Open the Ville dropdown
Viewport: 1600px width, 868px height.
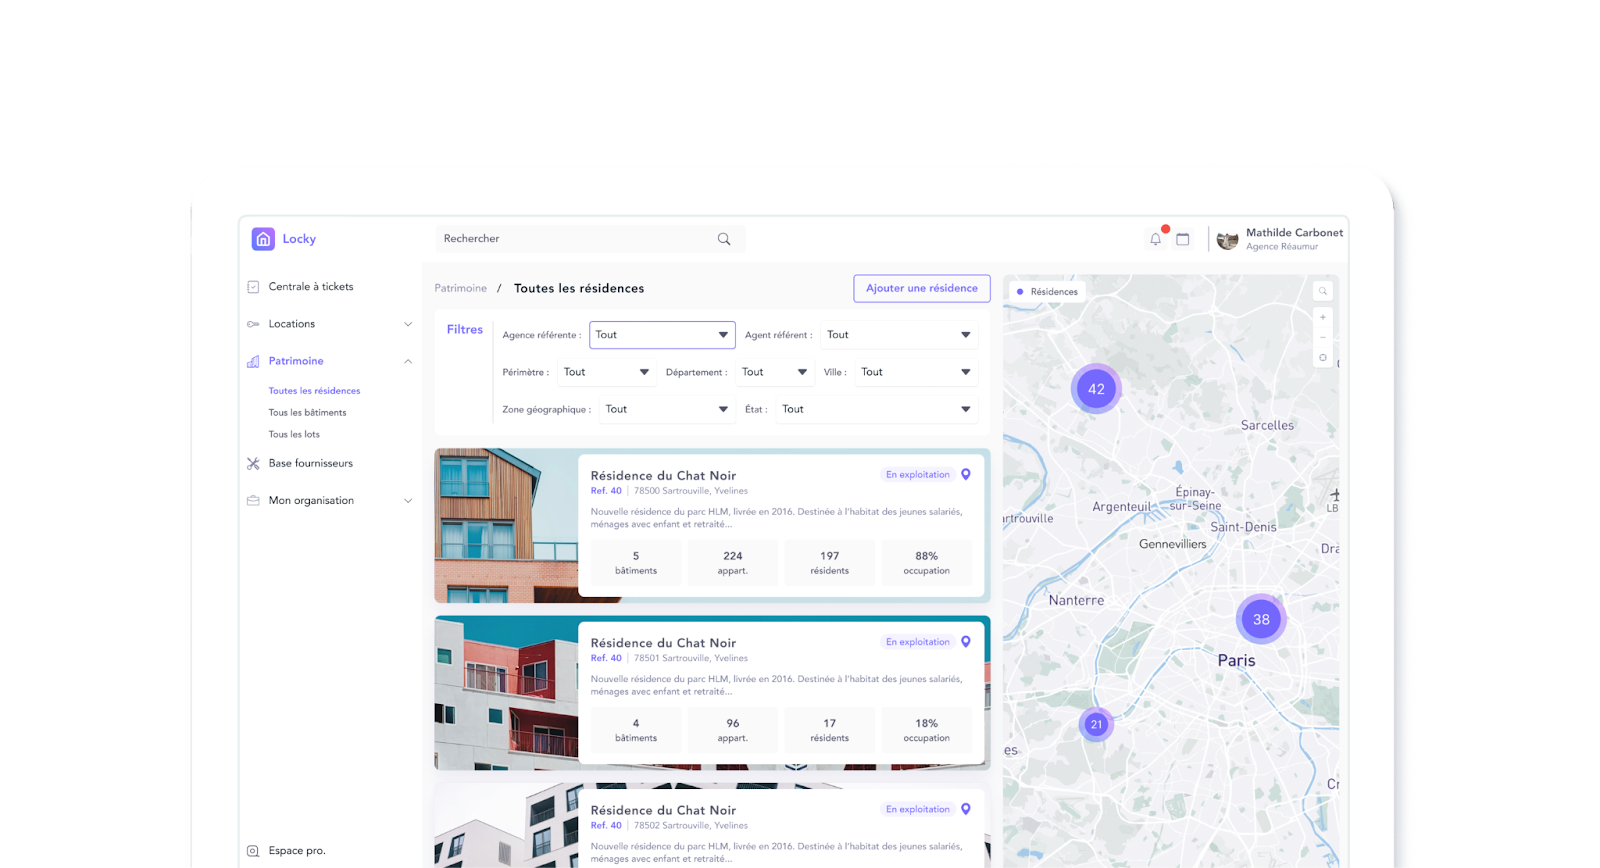916,372
